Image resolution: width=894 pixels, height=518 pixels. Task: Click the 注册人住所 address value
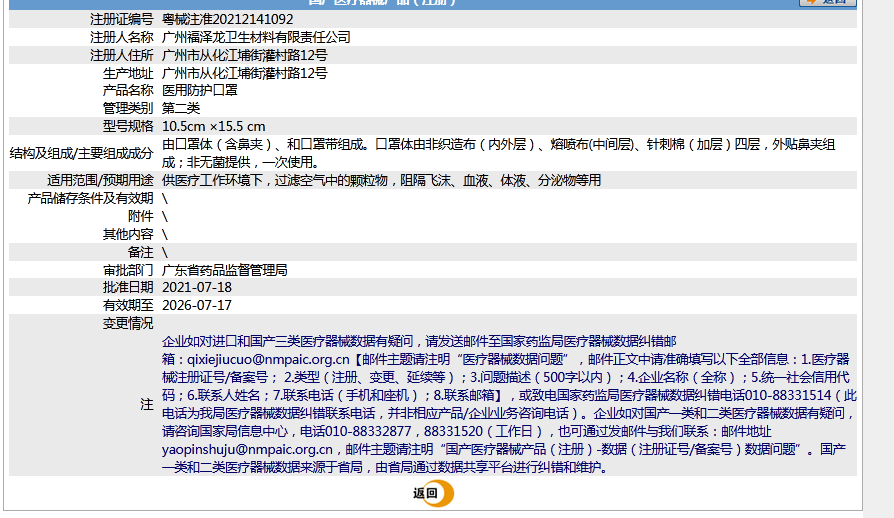(x=245, y=55)
